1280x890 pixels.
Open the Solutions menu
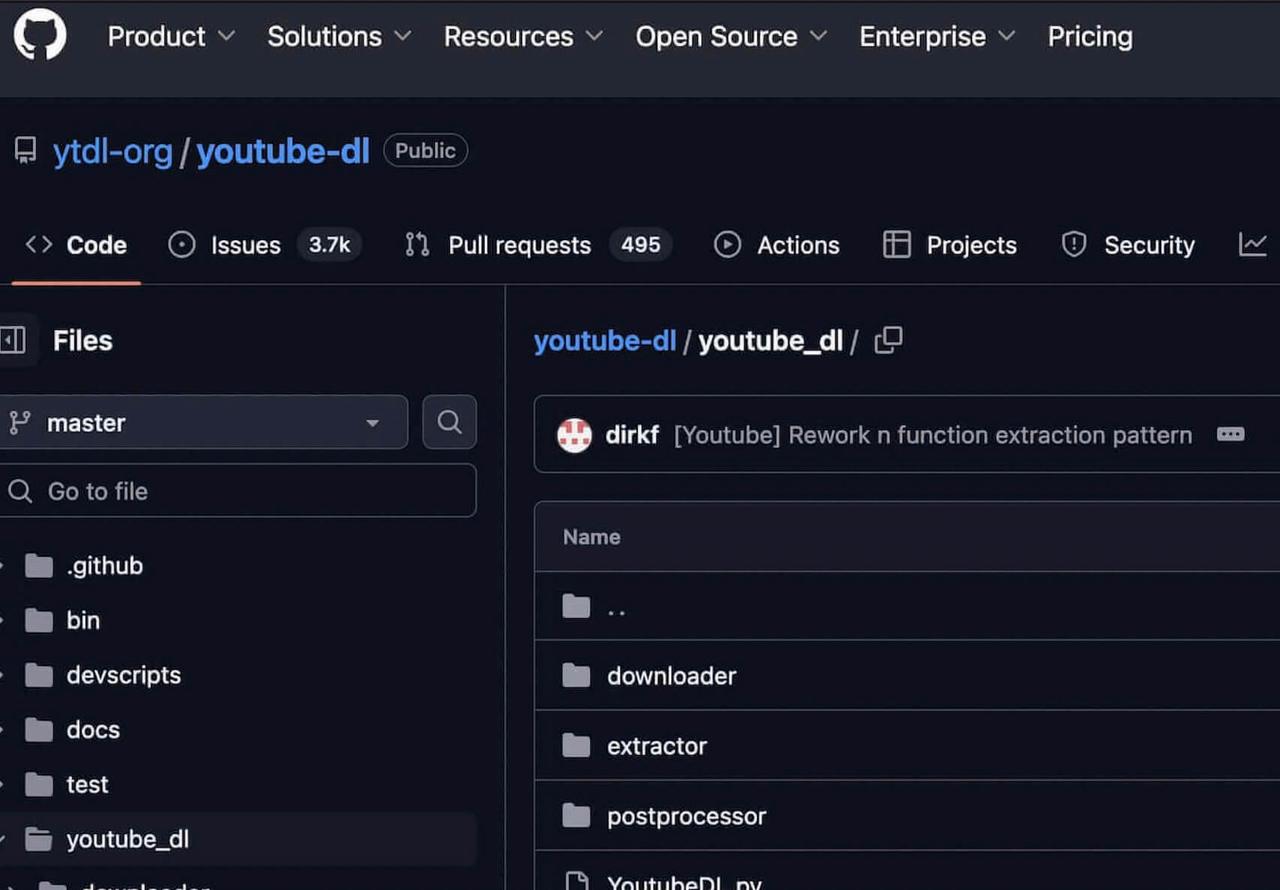339,37
